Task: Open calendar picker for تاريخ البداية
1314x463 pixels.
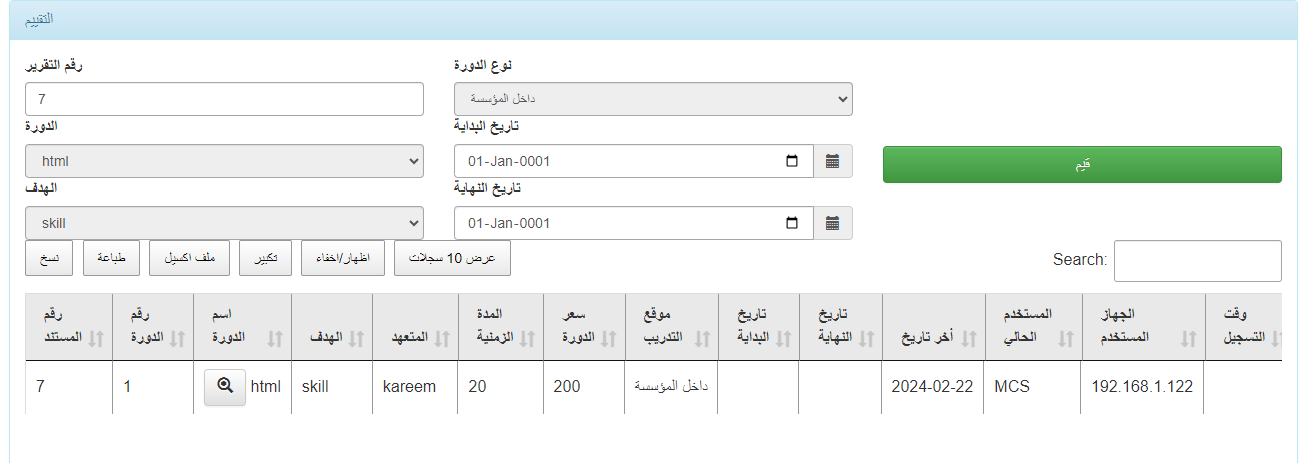Action: coord(832,161)
